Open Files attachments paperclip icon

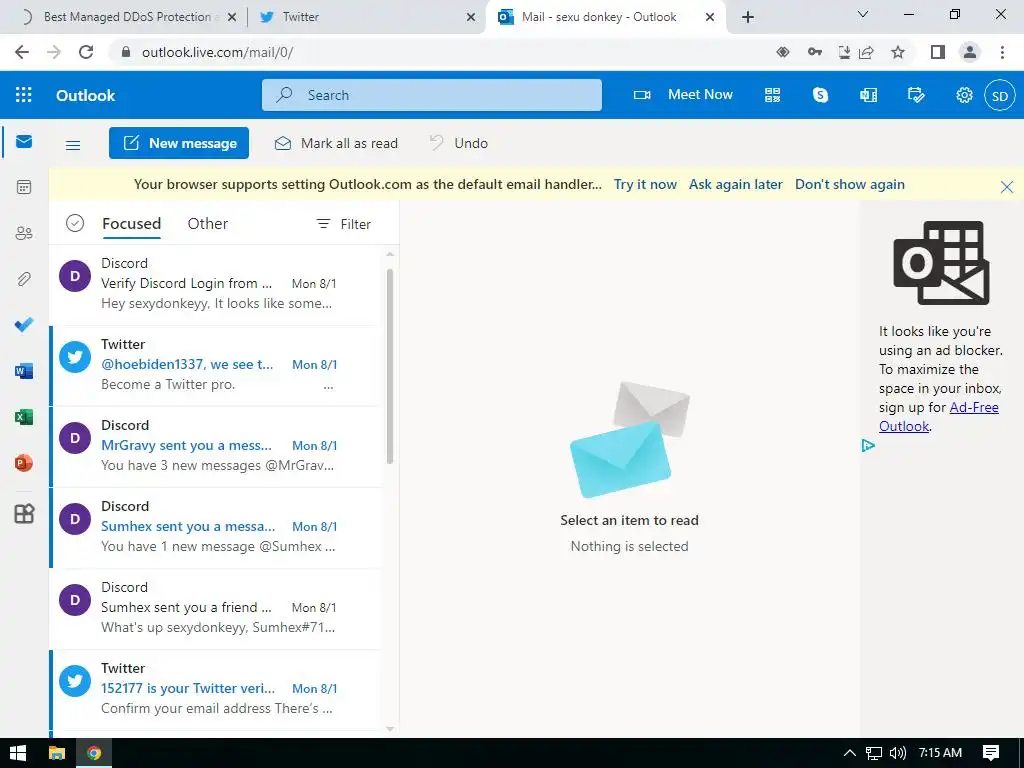[24, 279]
